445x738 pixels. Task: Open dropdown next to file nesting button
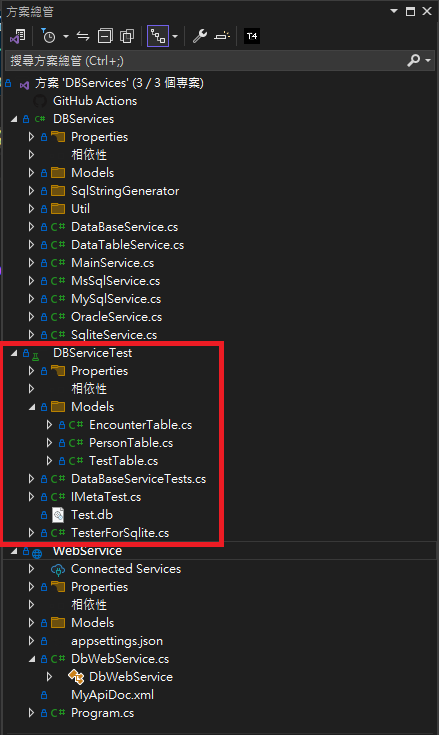(x=175, y=36)
